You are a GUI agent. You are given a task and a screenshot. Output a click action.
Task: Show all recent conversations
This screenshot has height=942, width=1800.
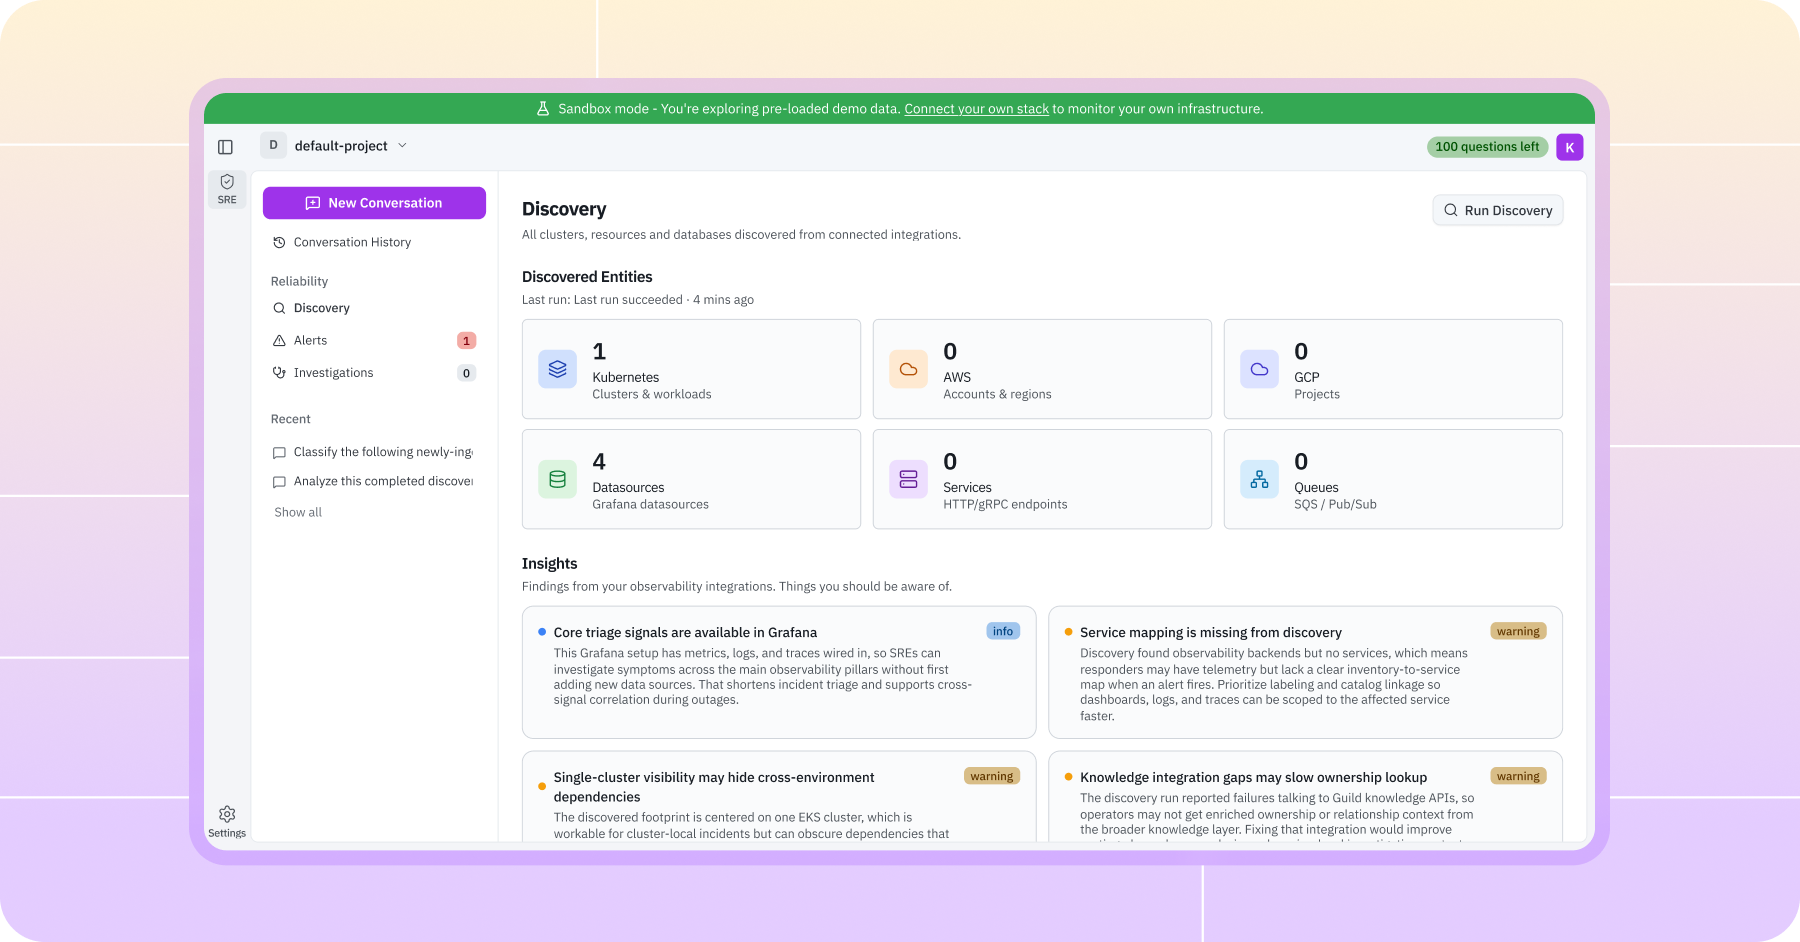[298, 512]
